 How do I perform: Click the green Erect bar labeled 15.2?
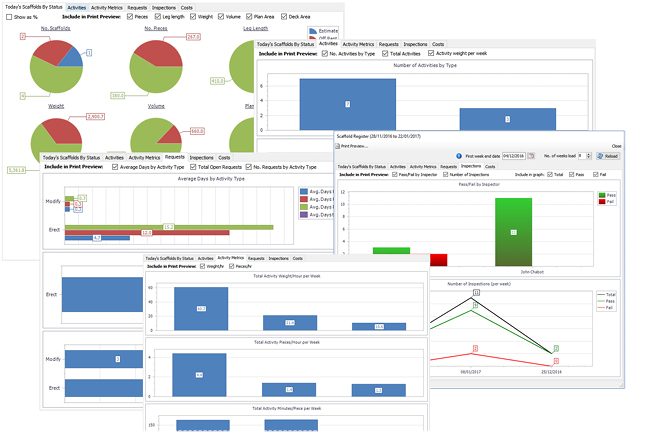(x=169, y=227)
